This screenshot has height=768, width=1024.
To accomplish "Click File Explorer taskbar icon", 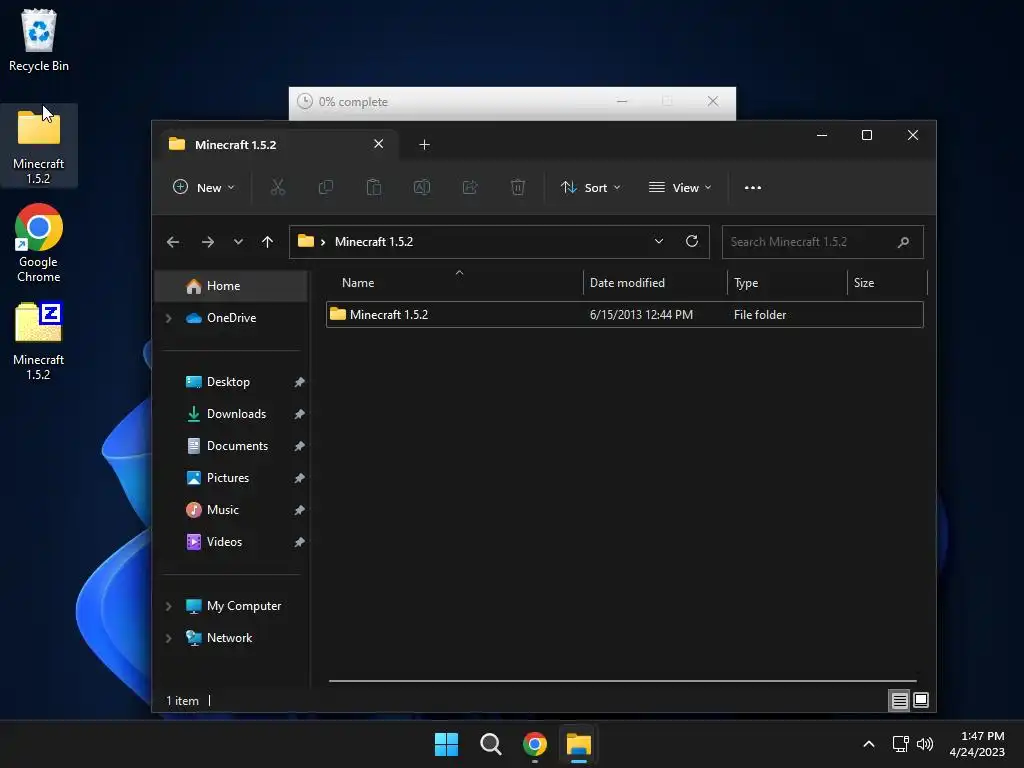I will click(579, 744).
